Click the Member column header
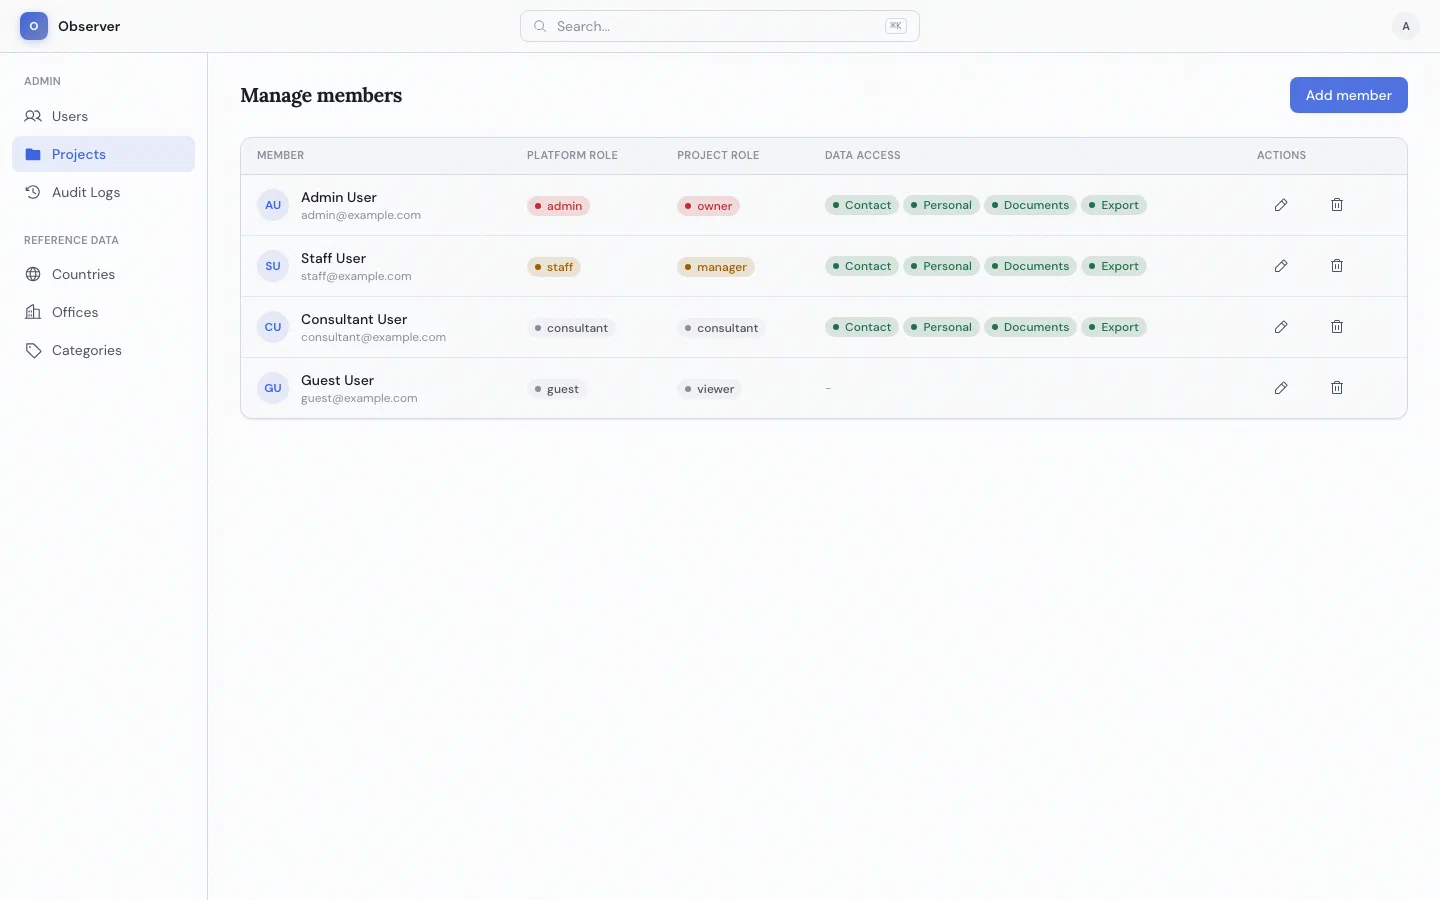The image size is (1440, 900). (280, 155)
